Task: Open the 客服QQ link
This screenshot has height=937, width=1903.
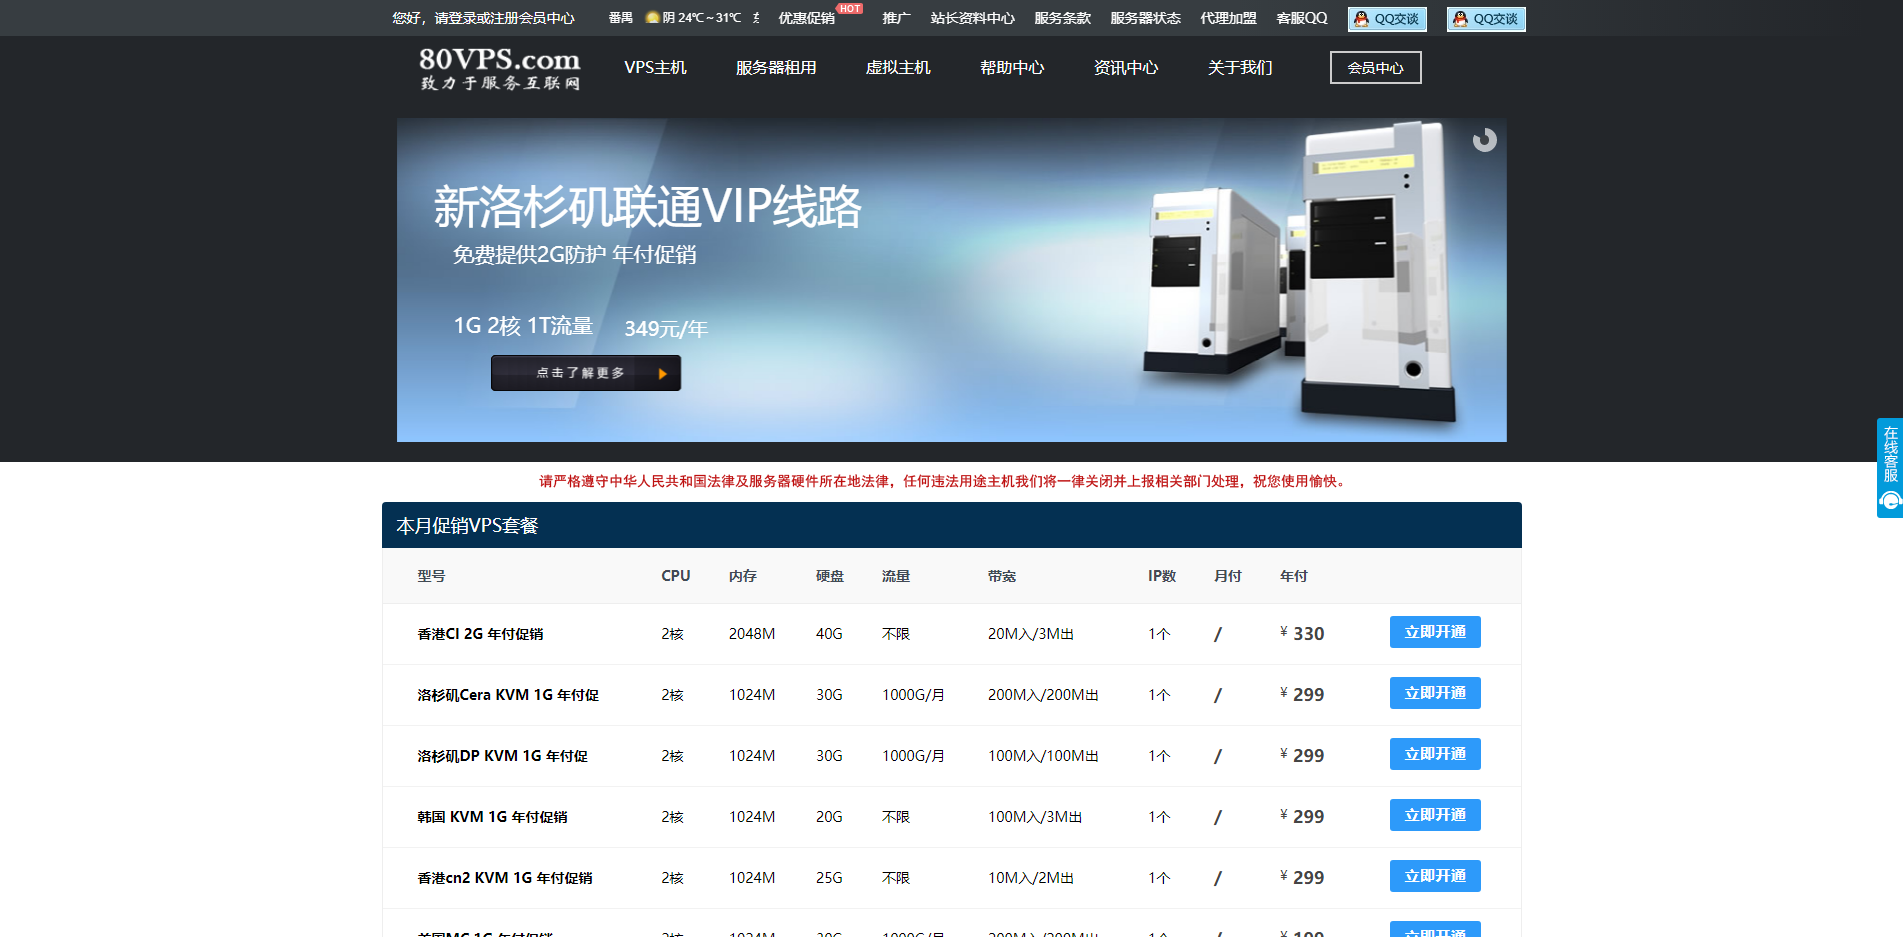Action: (x=1302, y=18)
